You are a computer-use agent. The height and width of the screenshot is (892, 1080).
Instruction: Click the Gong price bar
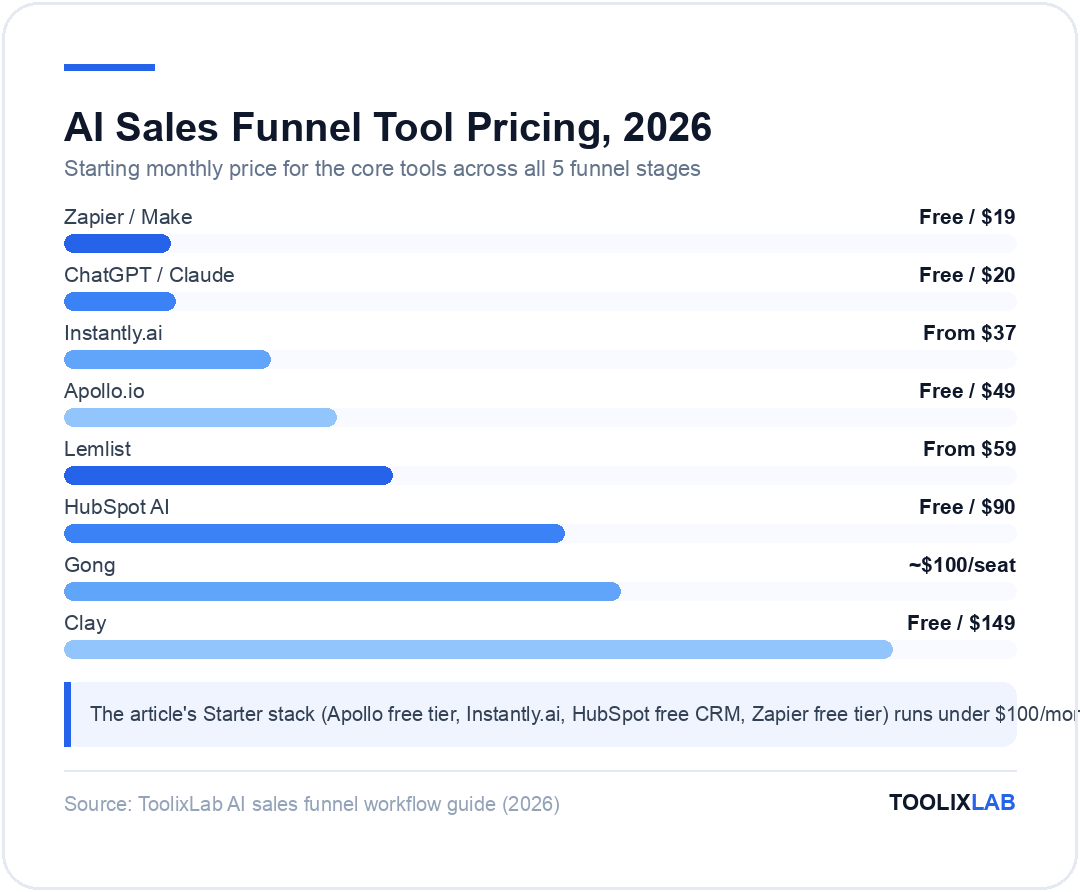[342, 592]
